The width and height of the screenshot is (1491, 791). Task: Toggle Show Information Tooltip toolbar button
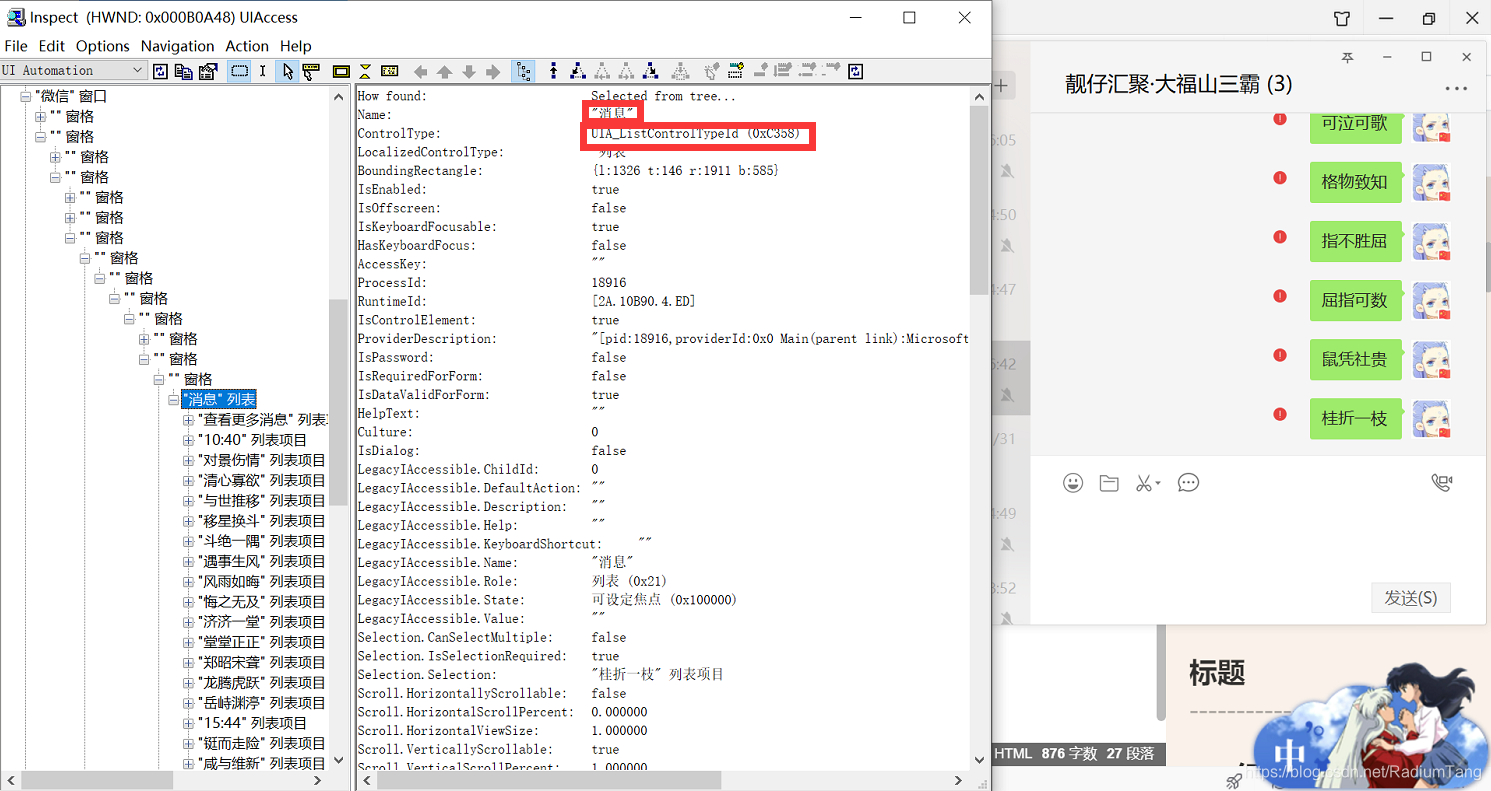pos(389,71)
